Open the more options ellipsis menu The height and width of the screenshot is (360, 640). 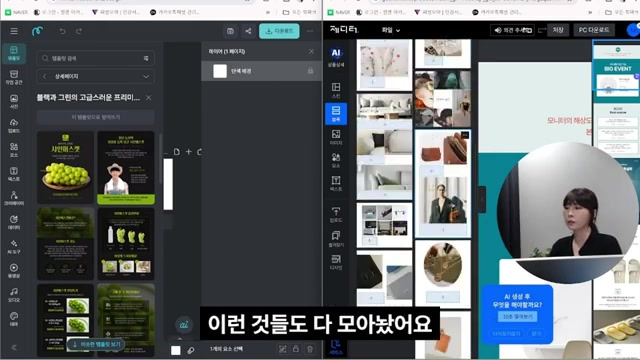pos(310,31)
